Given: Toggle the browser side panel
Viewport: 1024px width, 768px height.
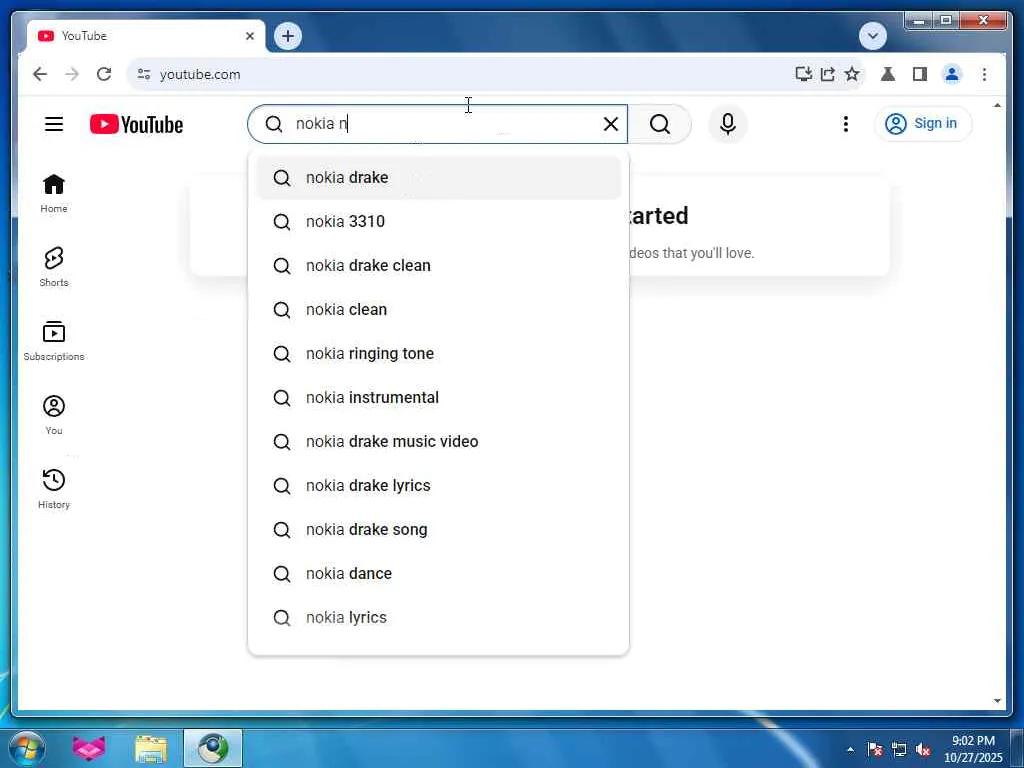Looking at the screenshot, I should coord(920,74).
